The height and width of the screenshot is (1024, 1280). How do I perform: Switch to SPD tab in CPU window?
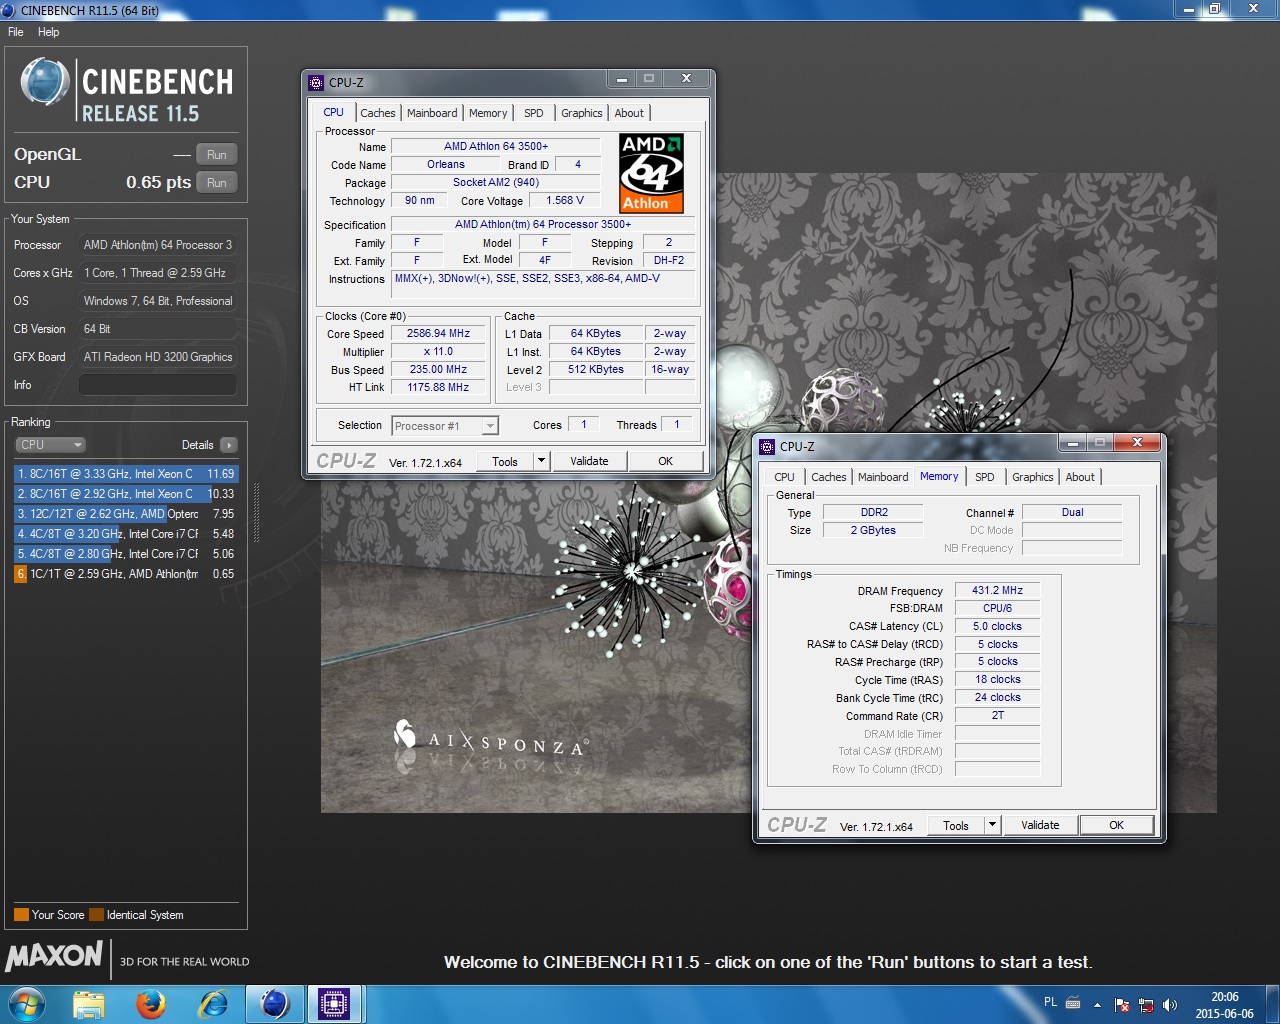point(534,113)
